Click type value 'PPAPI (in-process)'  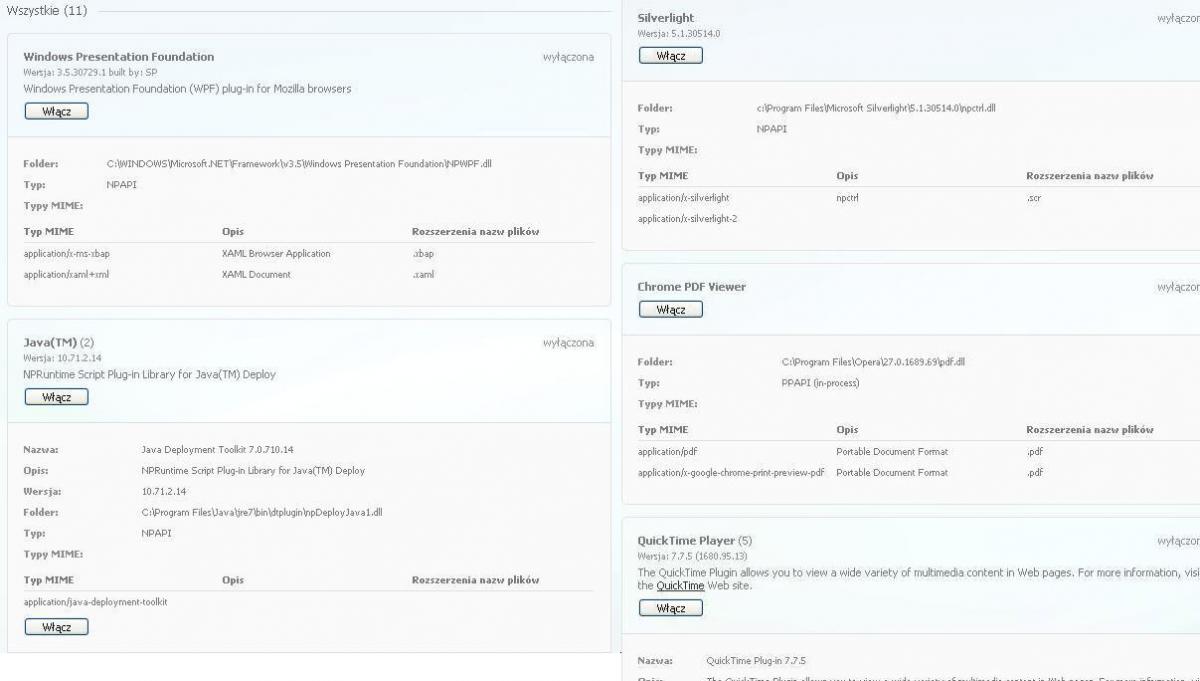point(820,383)
